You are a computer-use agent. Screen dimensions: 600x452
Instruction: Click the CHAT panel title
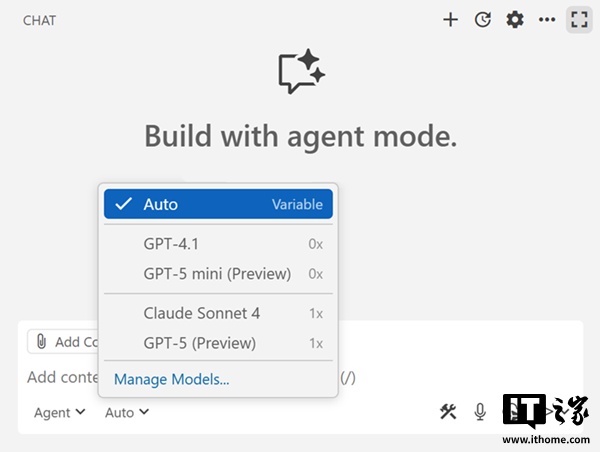(x=39, y=20)
